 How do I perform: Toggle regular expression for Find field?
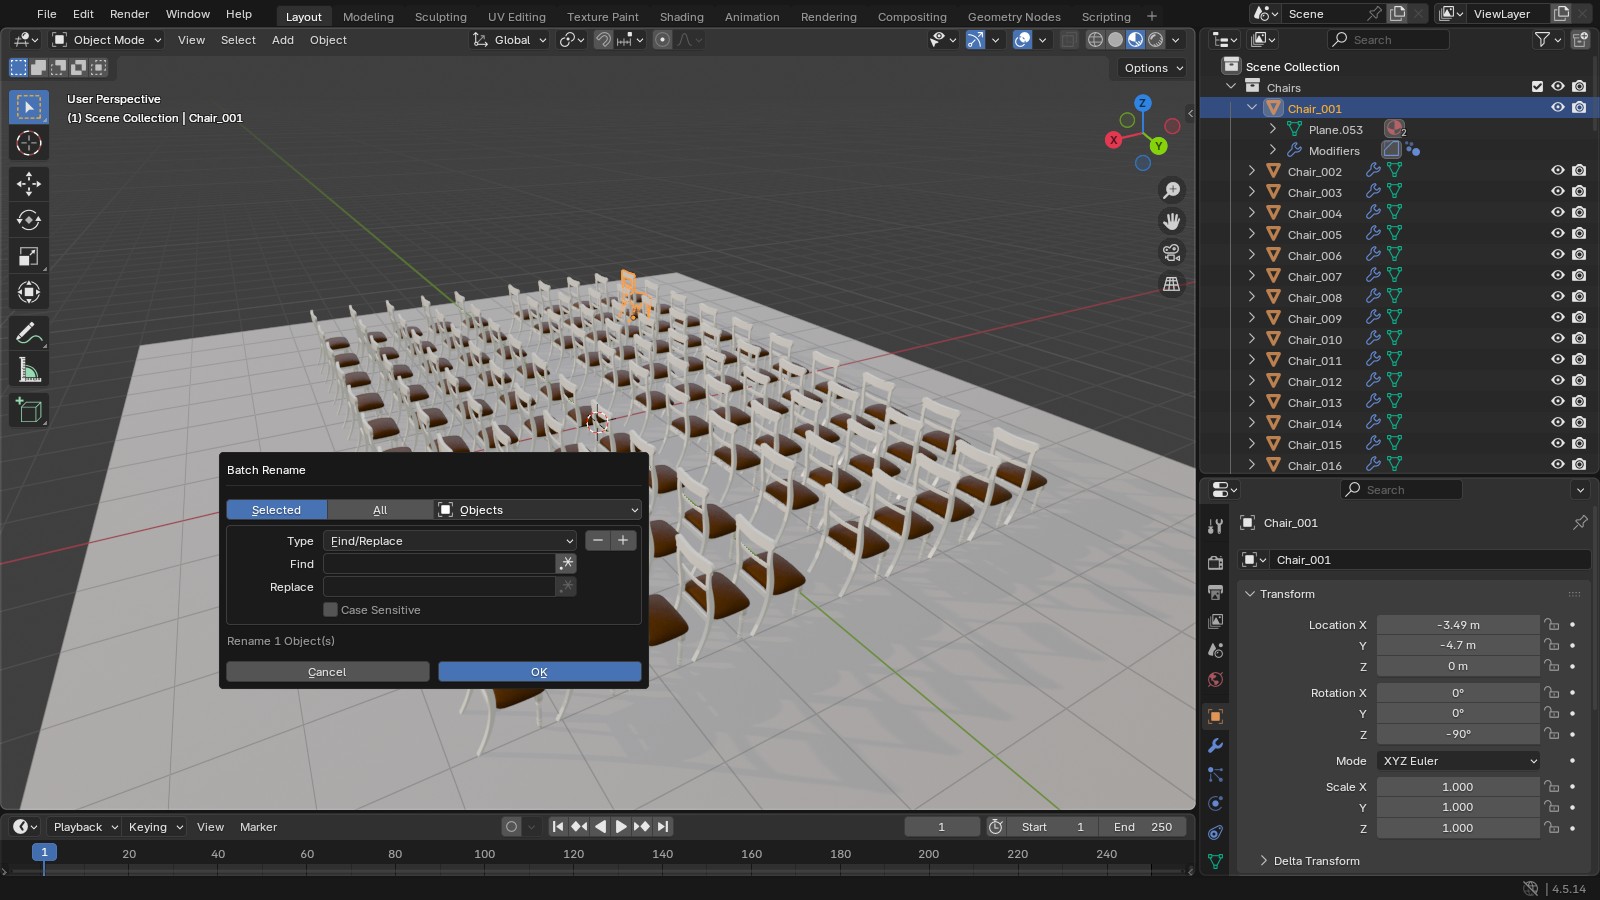(566, 563)
